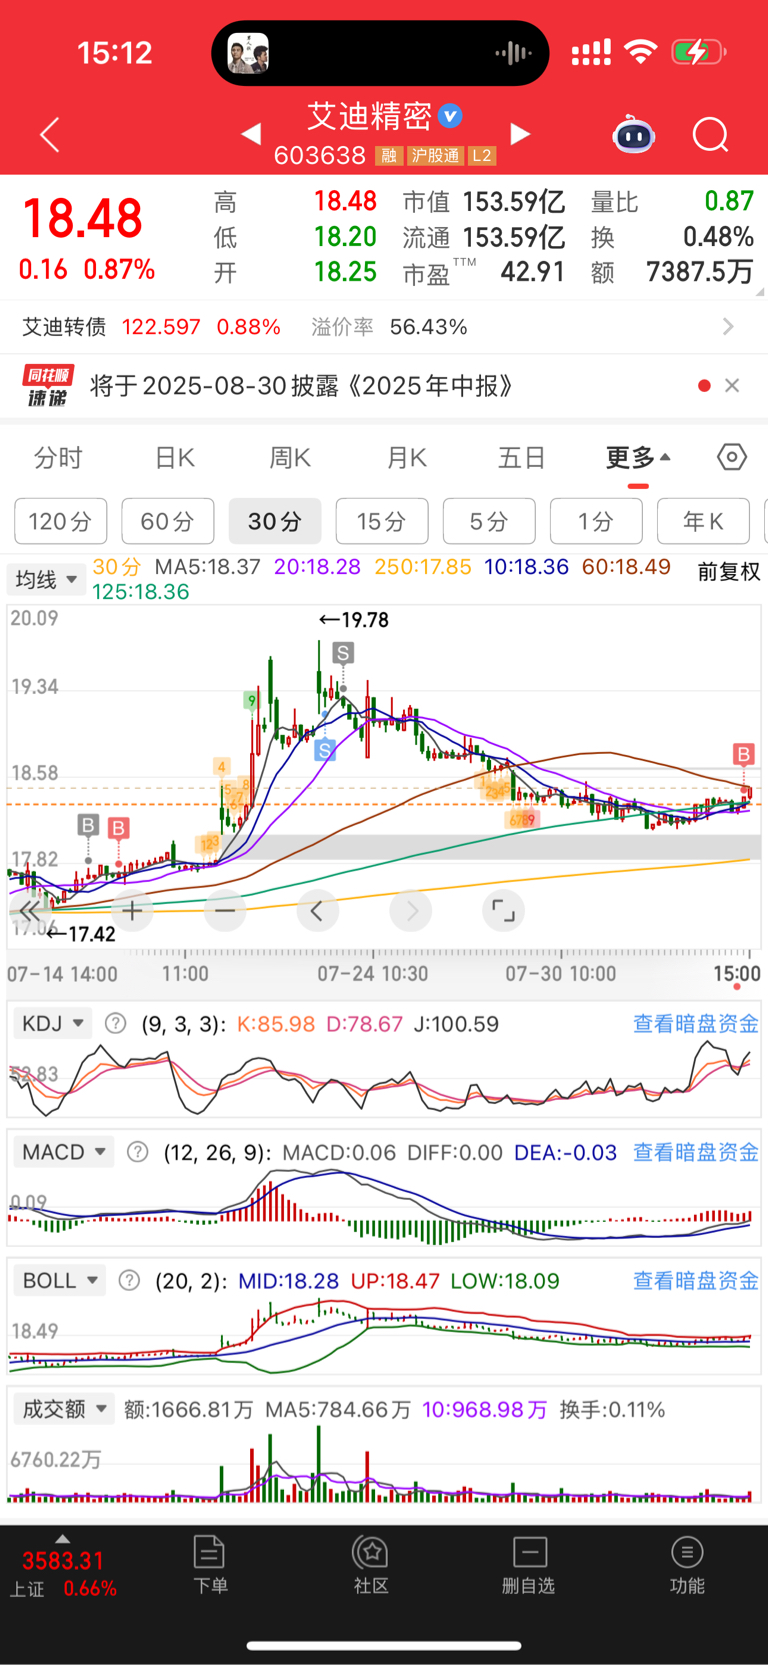Viewport: 768px width, 1665px height.
Task: Tap the L2 level tag
Action: coord(482,155)
